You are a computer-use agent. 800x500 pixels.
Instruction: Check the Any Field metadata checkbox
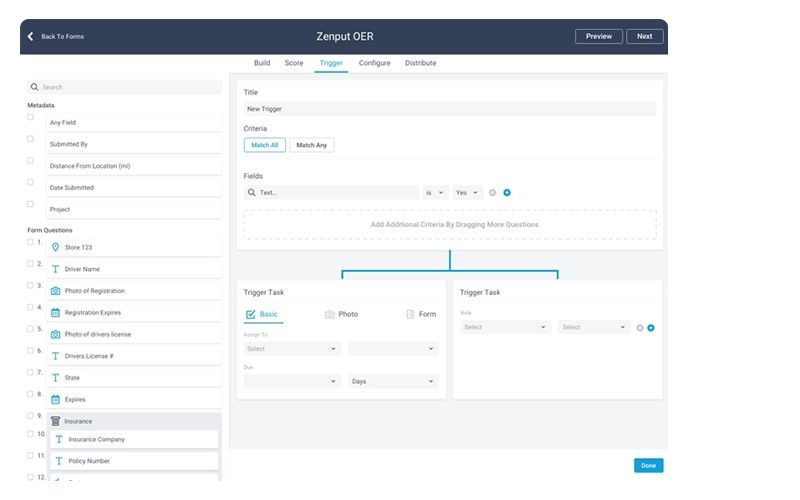tap(30, 117)
